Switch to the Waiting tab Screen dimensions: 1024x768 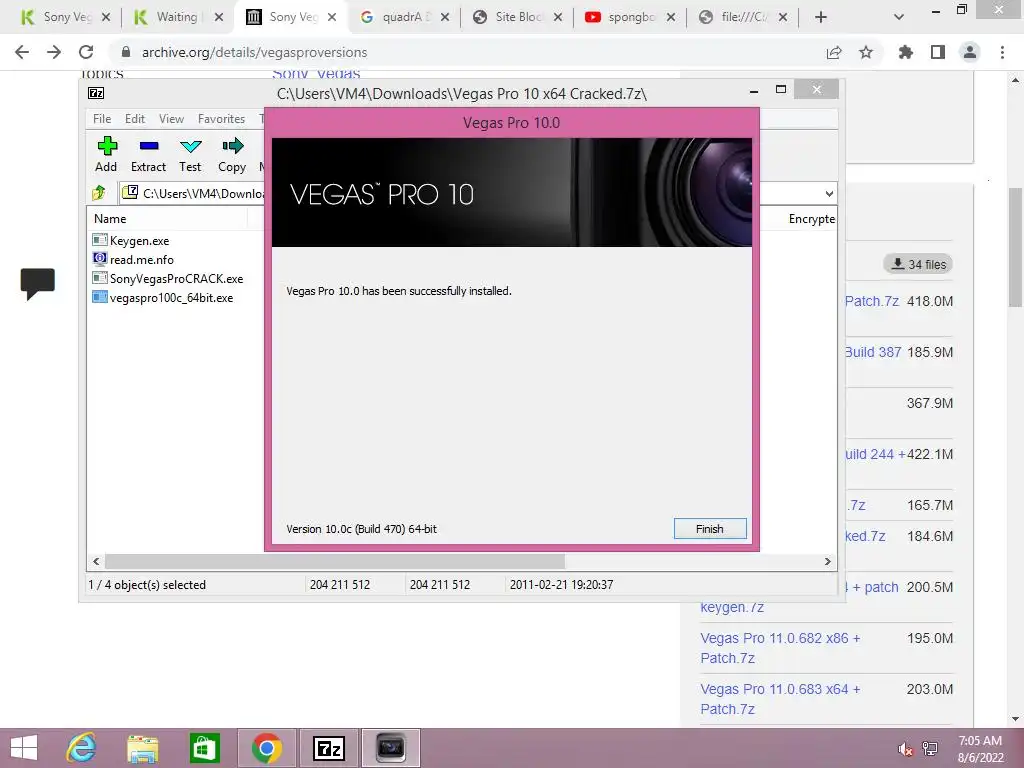(x=178, y=17)
